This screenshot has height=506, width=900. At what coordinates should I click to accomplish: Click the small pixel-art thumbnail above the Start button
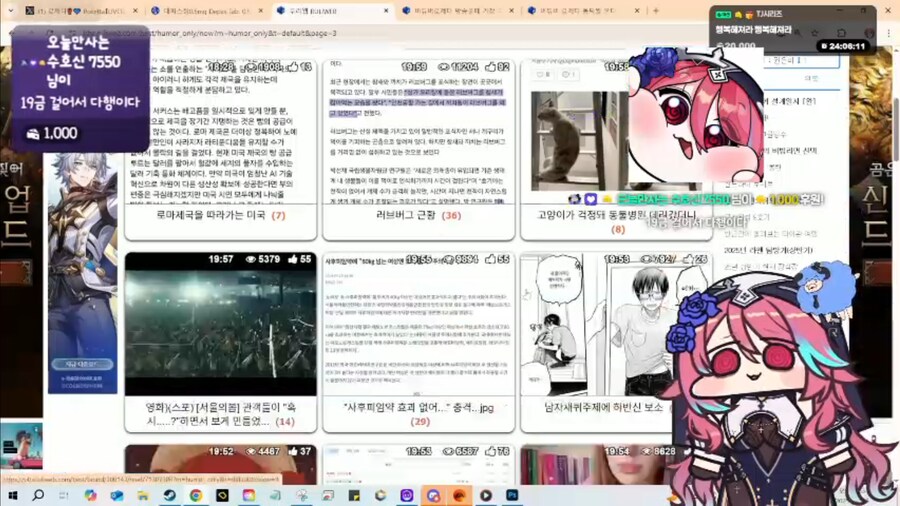21,446
